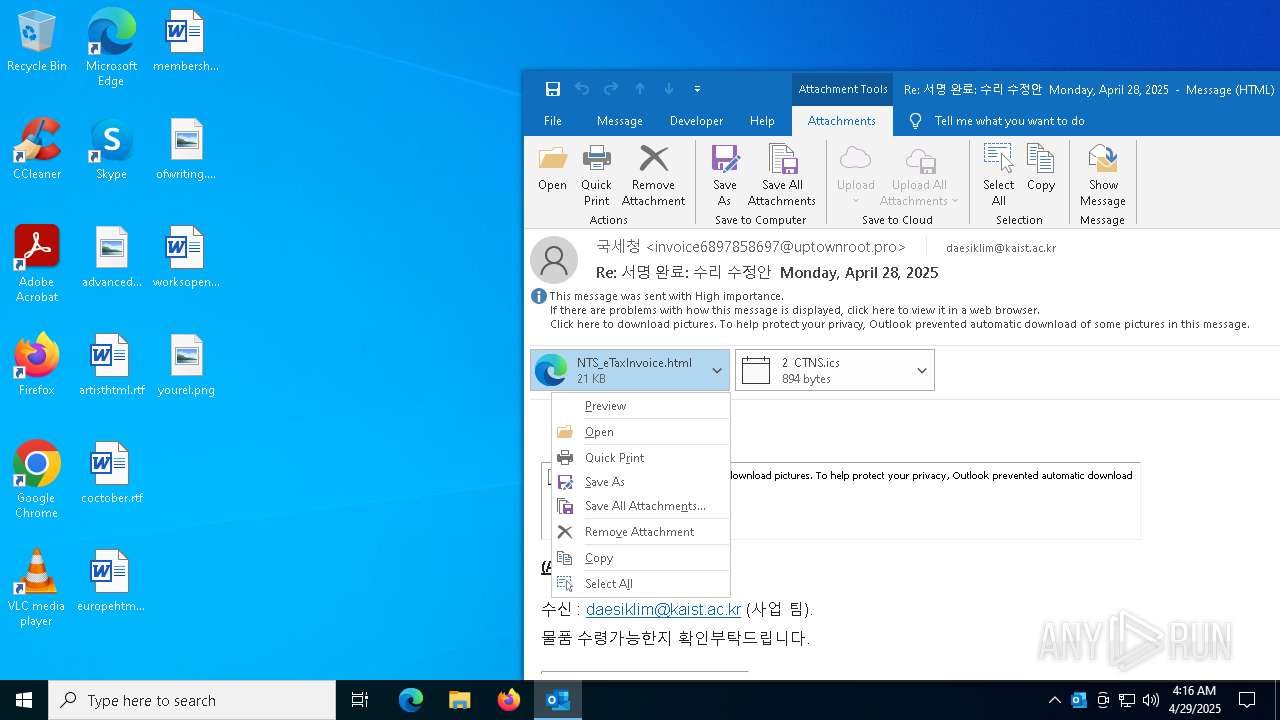Click Quick Print in the ribbon

click(596, 176)
